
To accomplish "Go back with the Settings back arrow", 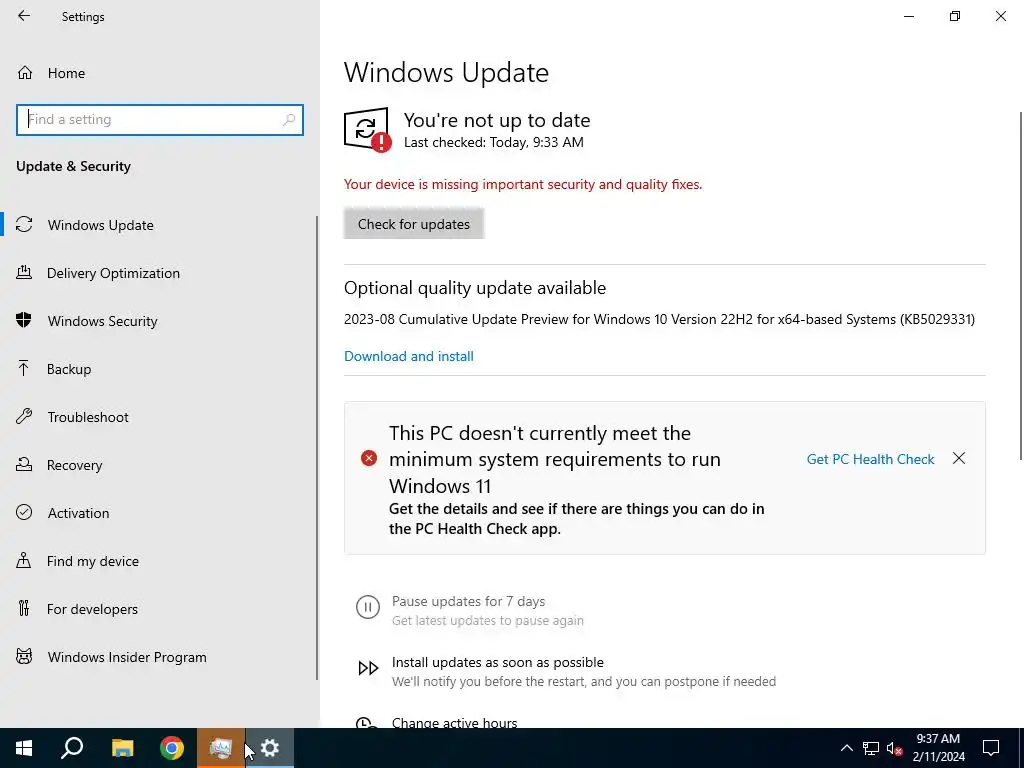I will (24, 16).
